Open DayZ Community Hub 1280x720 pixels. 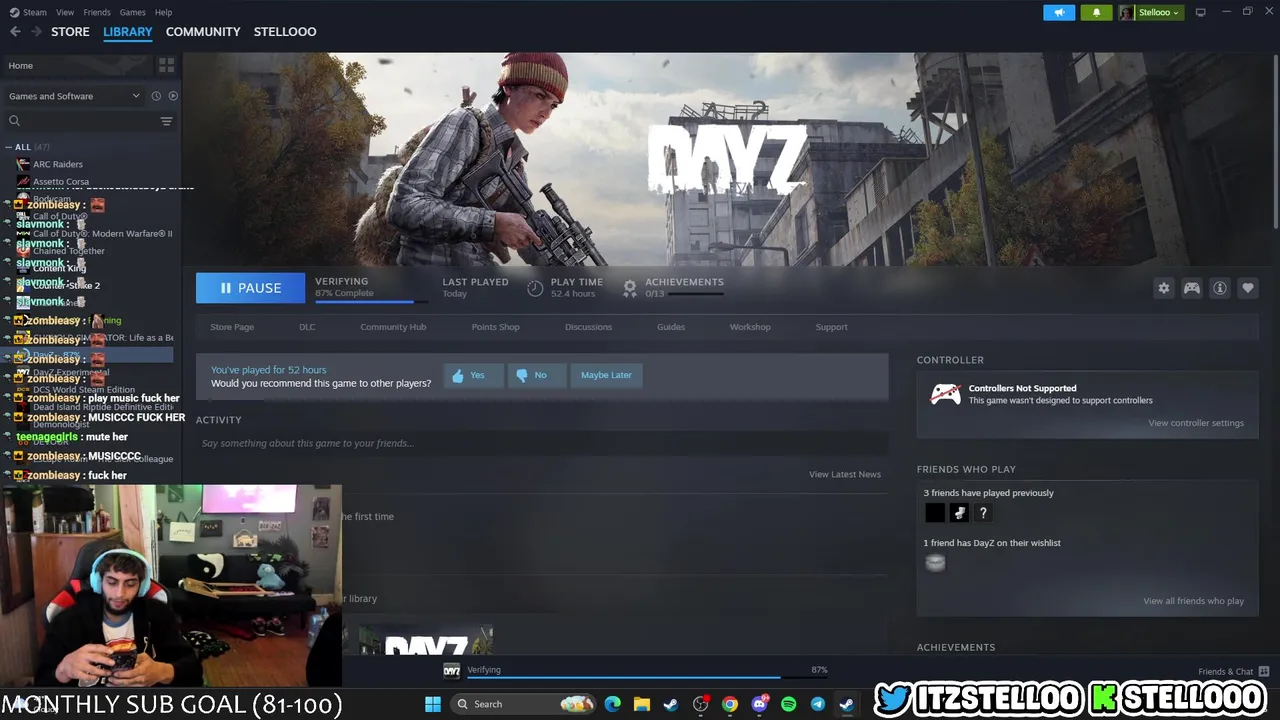click(393, 327)
